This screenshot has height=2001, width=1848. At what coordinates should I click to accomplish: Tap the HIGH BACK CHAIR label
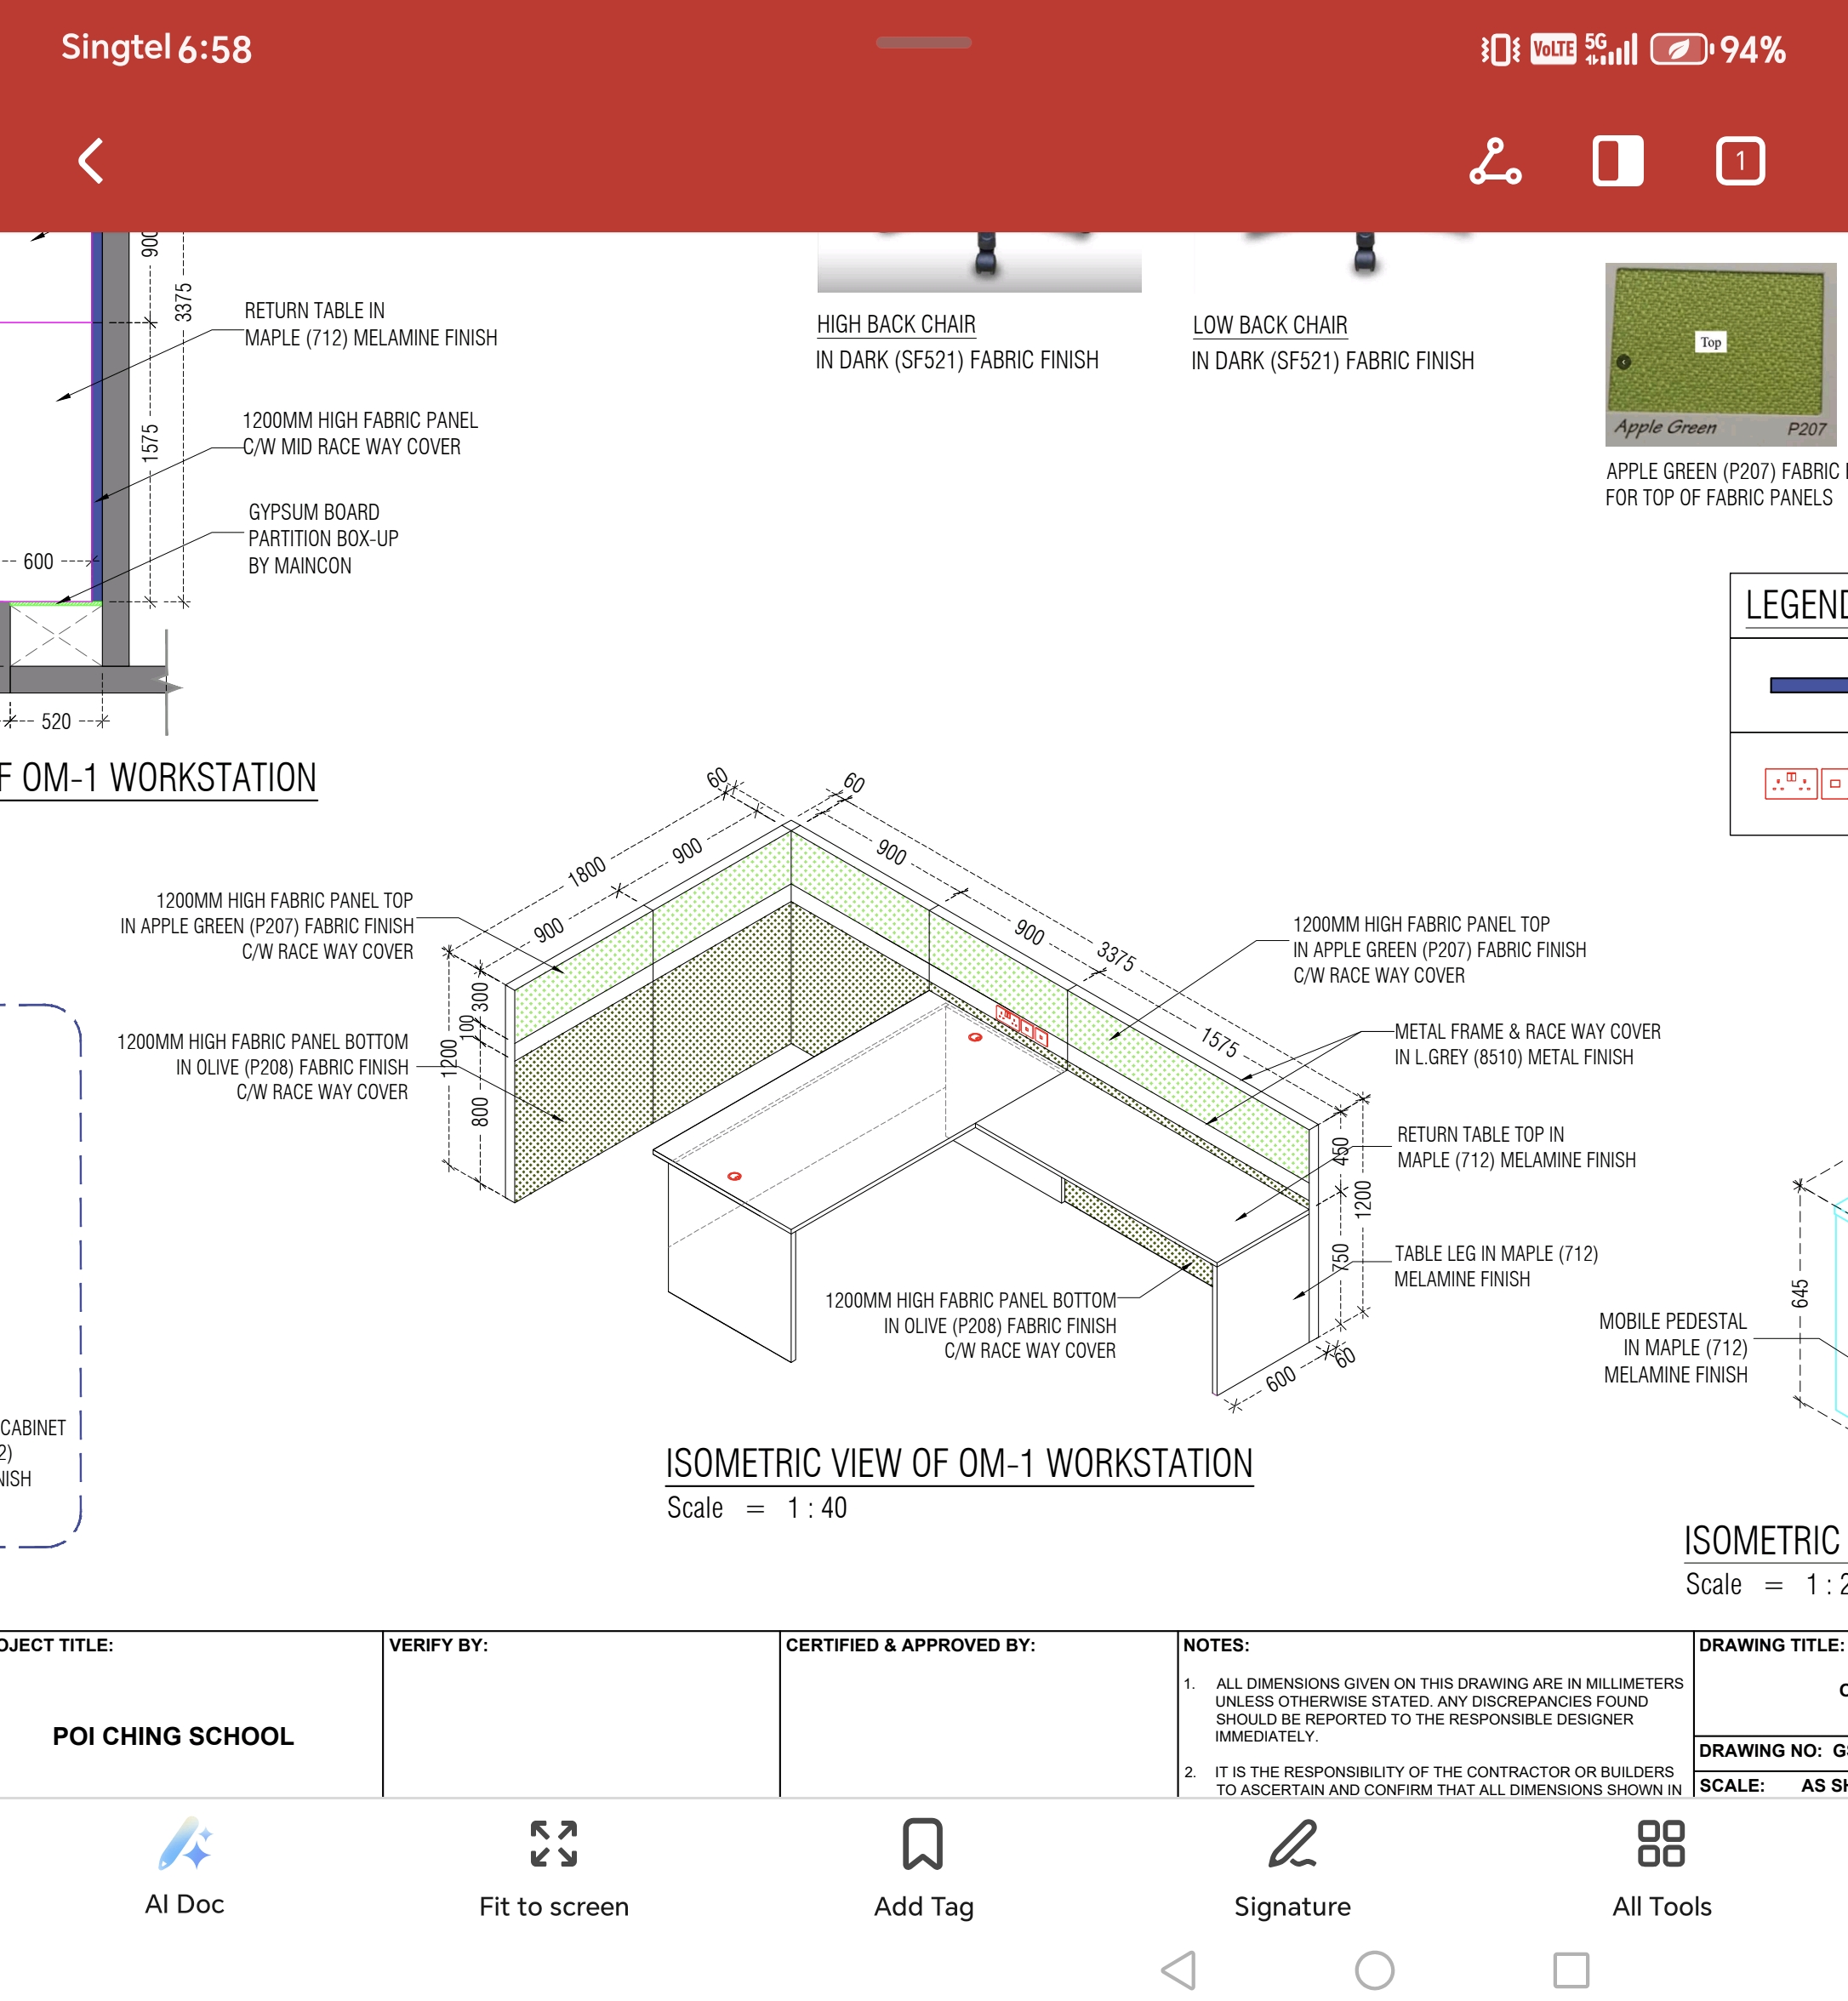(895, 324)
